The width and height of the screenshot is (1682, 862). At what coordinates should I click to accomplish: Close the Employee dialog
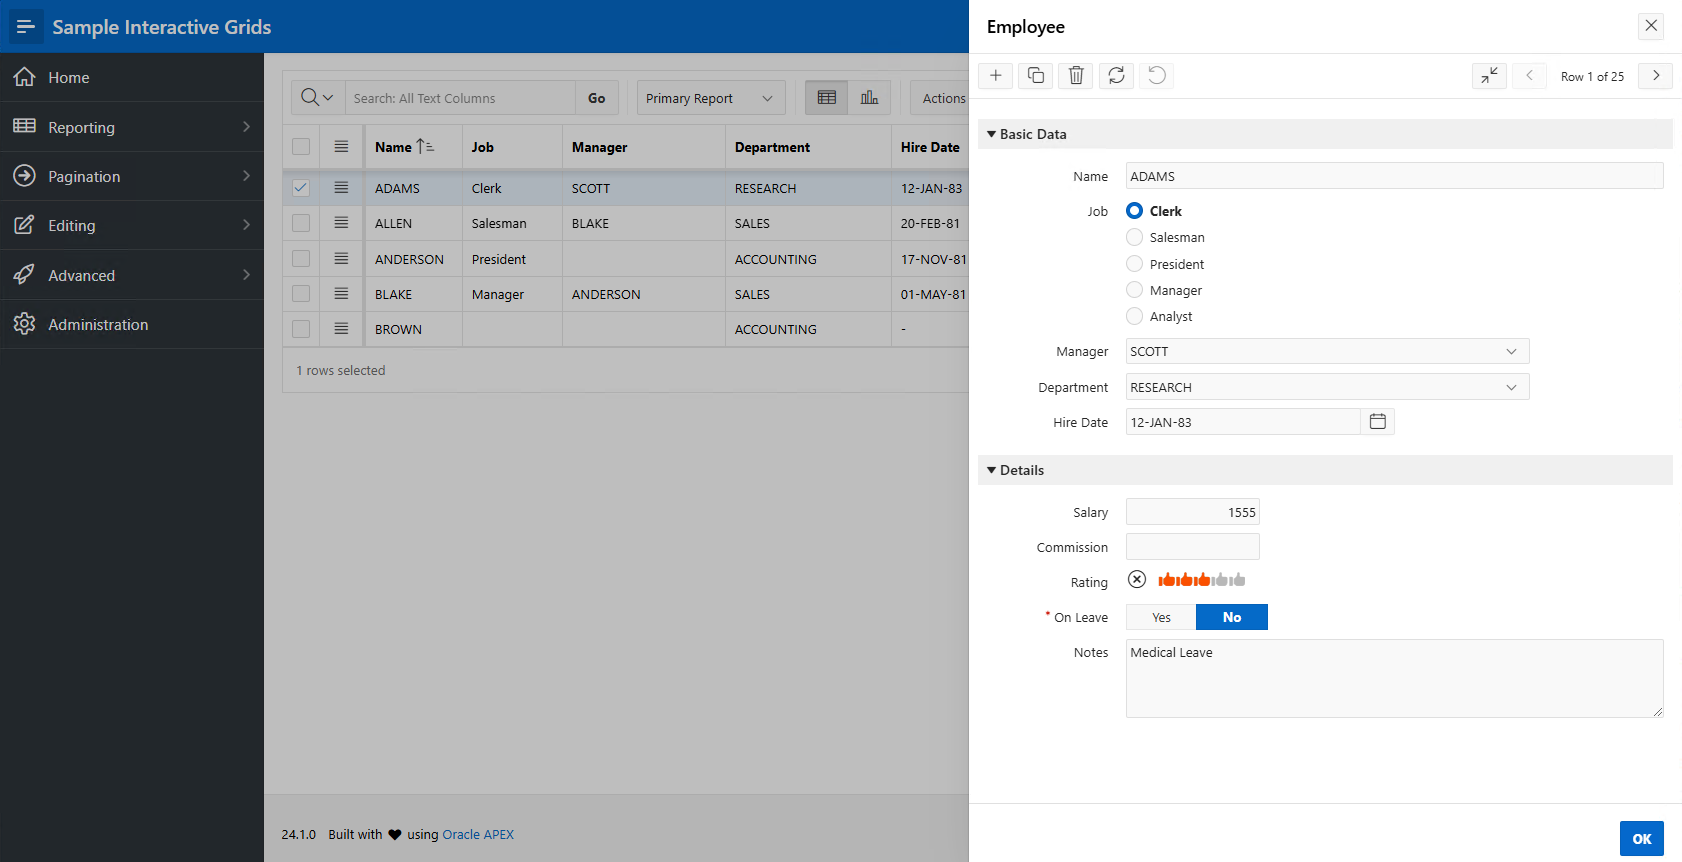(1651, 26)
